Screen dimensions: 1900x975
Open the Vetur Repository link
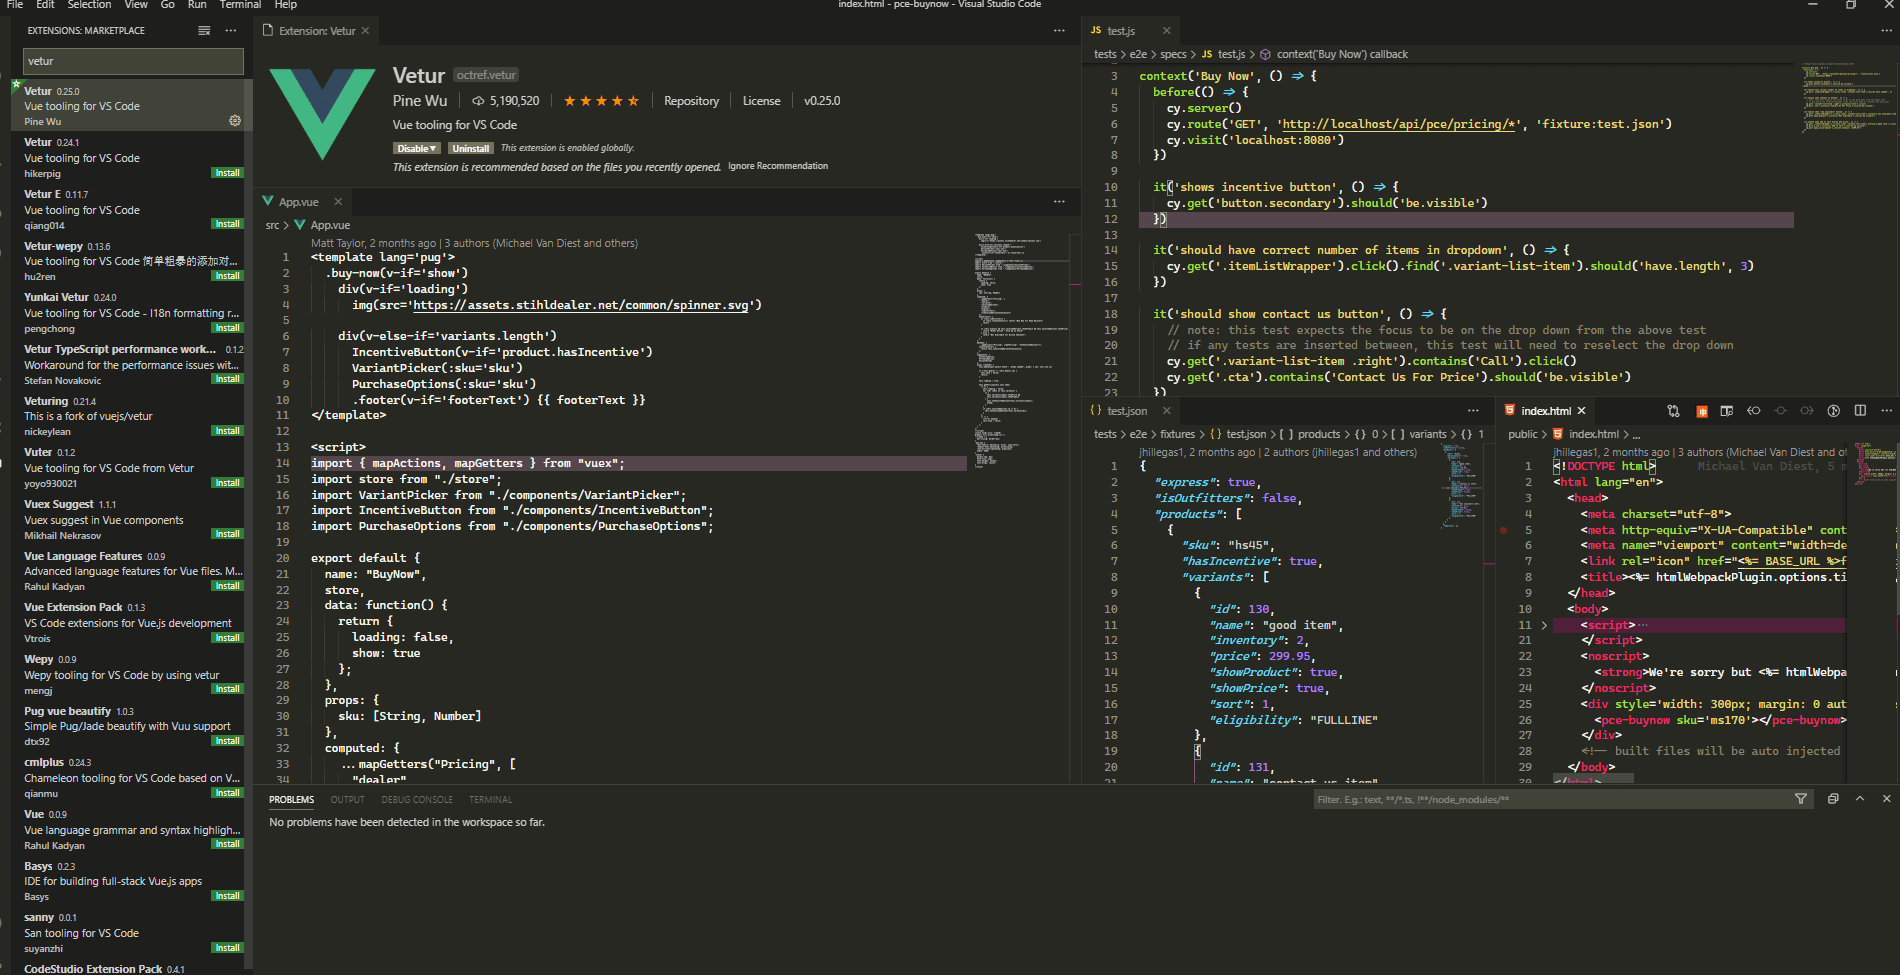click(x=691, y=100)
